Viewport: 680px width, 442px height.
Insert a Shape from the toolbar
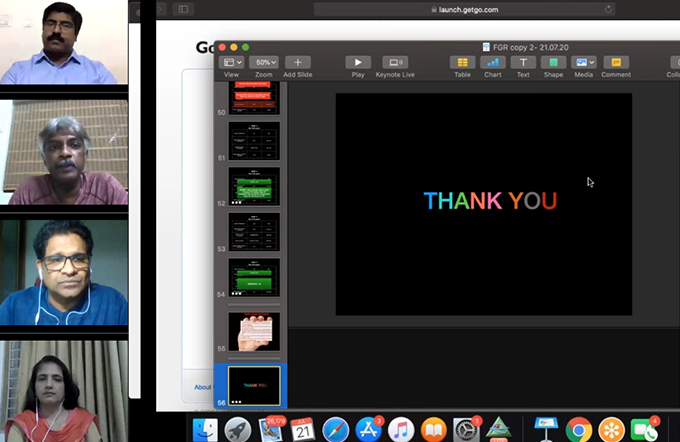(x=553, y=62)
